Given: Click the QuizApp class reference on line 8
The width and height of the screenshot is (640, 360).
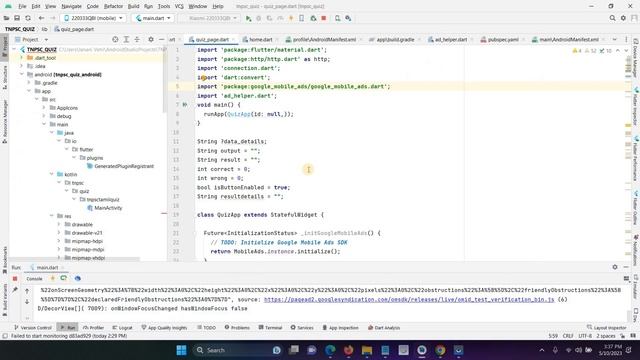Looking at the screenshot, I should [238, 114].
